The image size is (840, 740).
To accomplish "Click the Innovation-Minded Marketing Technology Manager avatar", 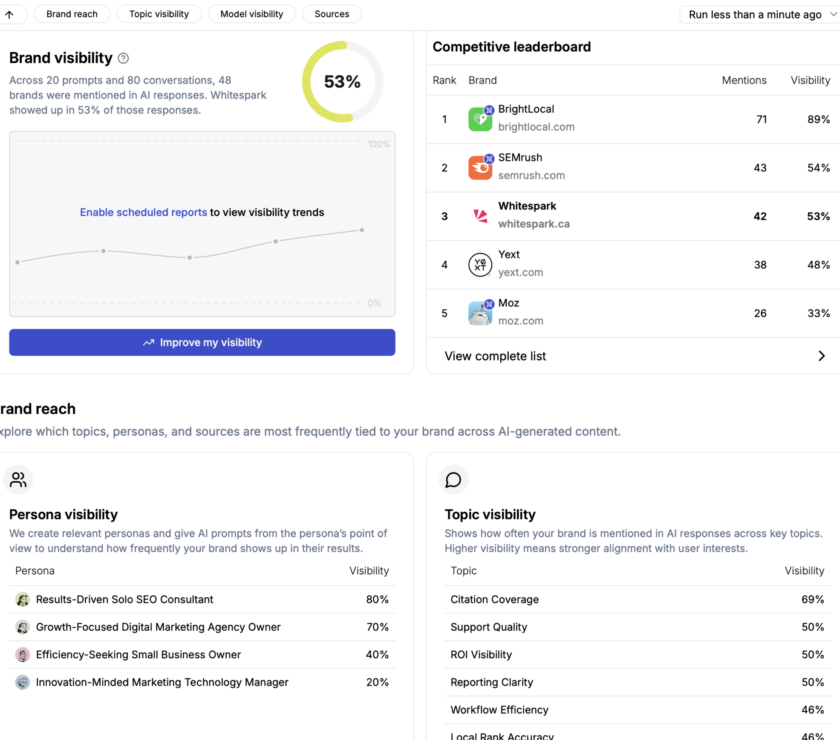I will click(x=22, y=682).
